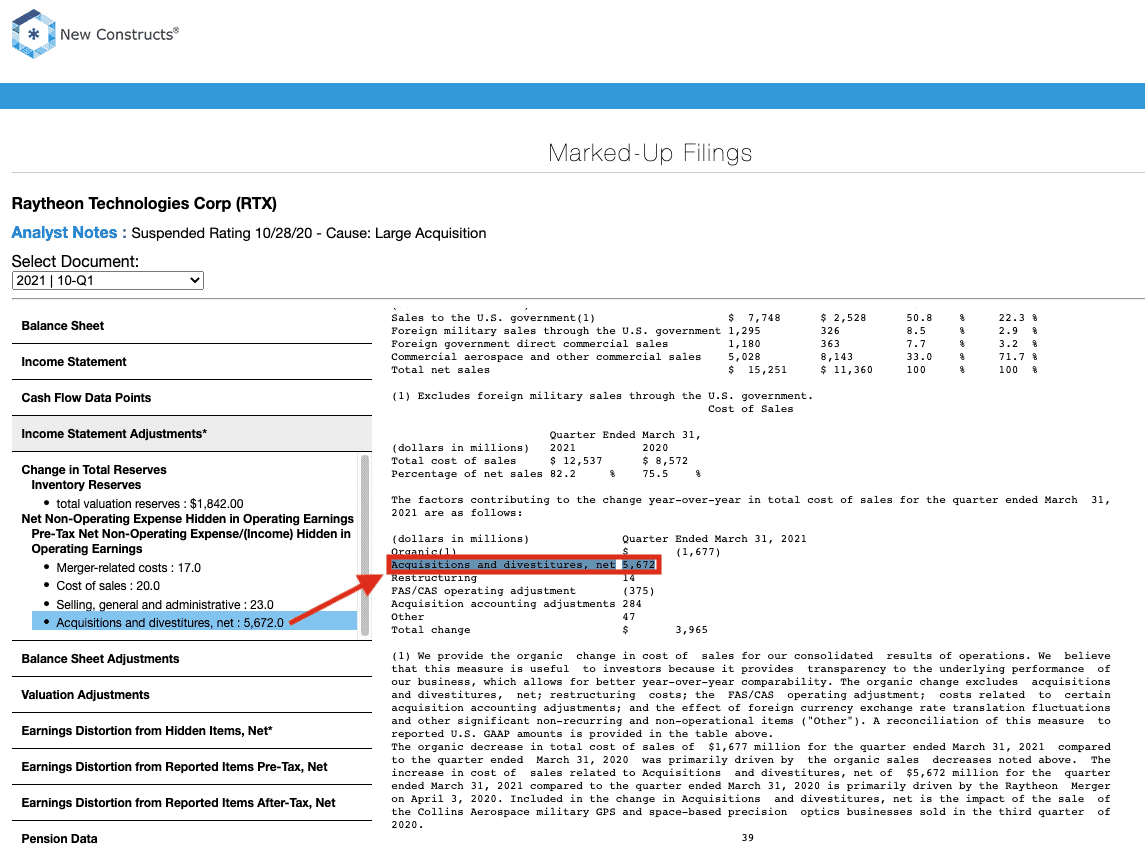Viewport: 1145px width, 856px height.
Task: Click the Pre-Tax Net Non-Operating Expense subheading
Action: [191, 541]
